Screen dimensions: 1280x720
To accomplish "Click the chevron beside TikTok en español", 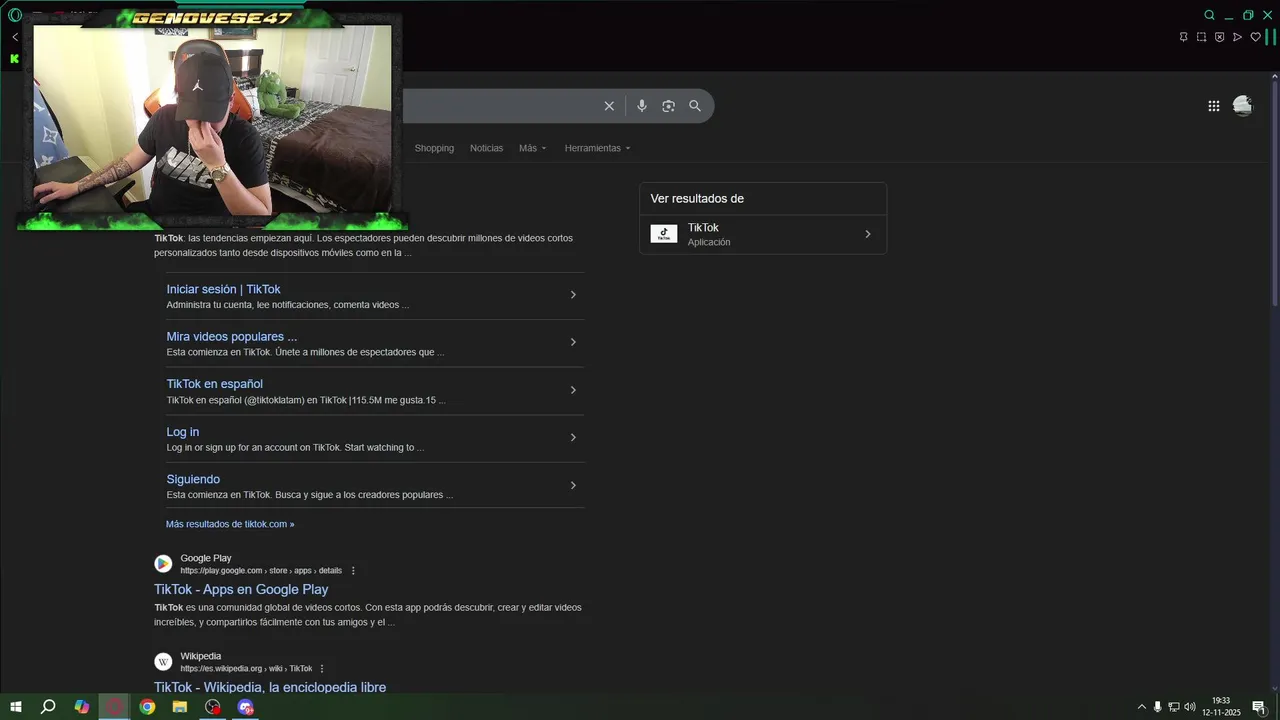I will point(573,390).
